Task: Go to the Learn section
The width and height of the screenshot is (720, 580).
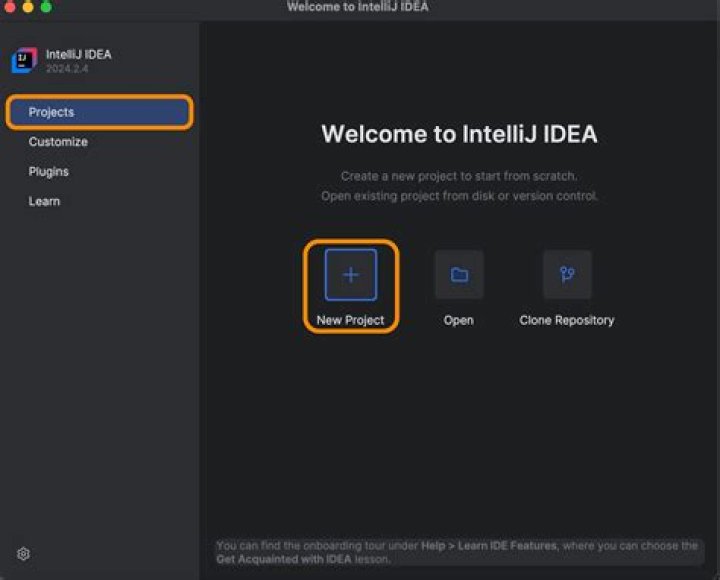Action: 44,201
